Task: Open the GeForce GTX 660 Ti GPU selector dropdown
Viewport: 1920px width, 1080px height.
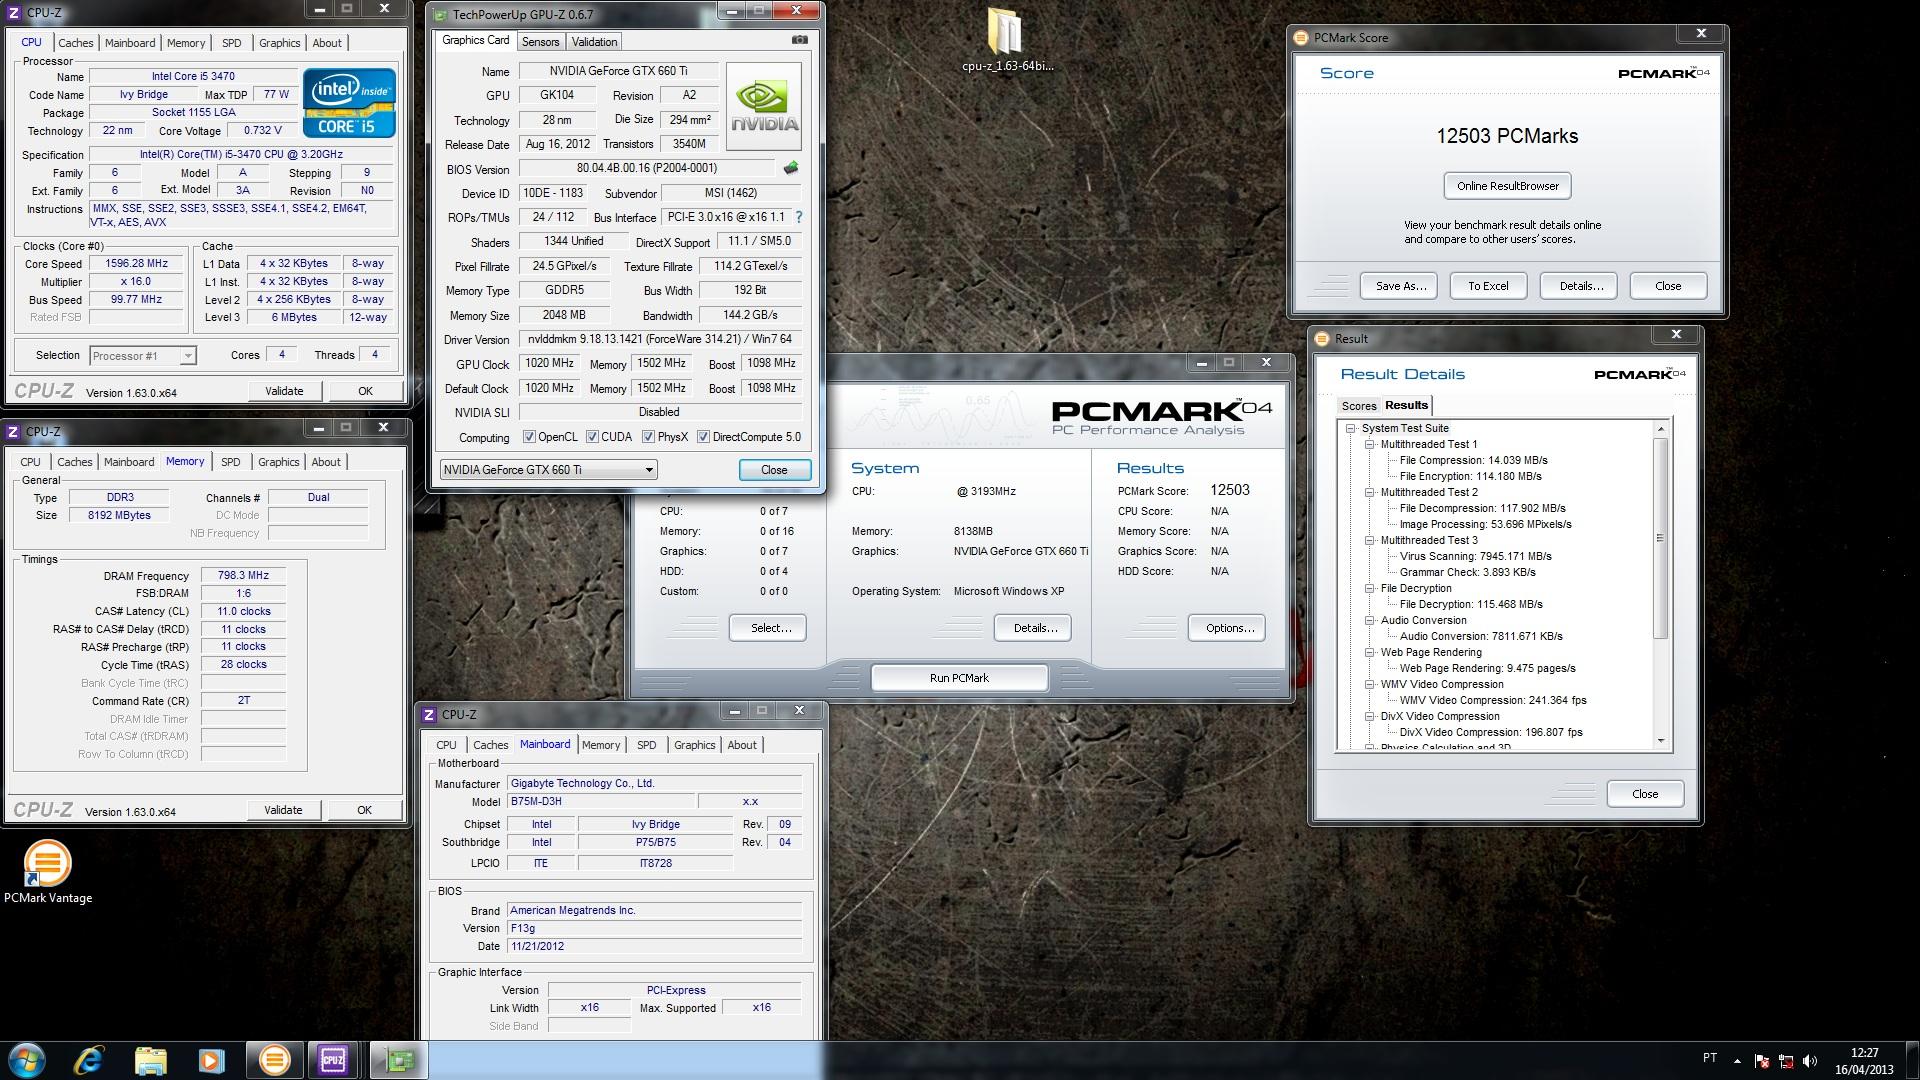Action: pos(548,470)
